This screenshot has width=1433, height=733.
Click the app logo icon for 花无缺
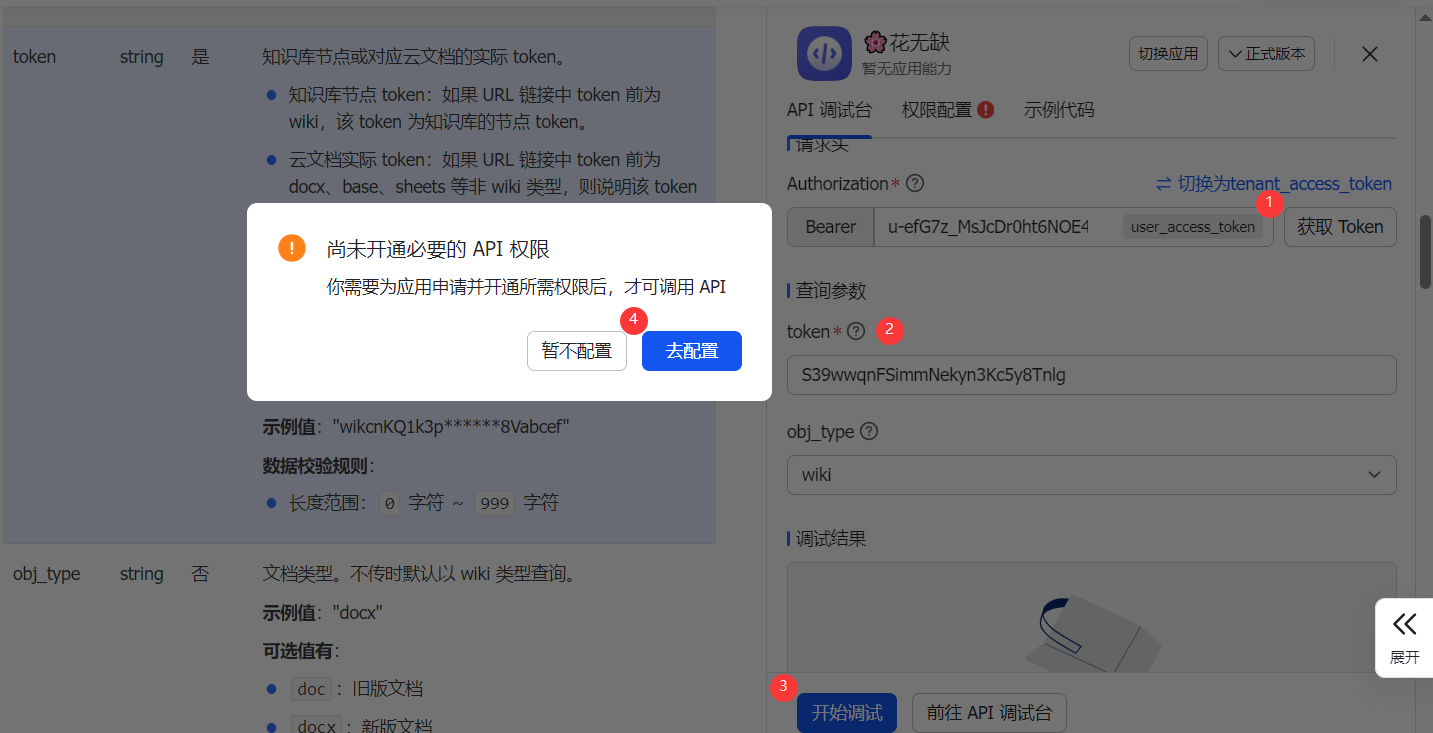pyautogui.click(x=823, y=54)
